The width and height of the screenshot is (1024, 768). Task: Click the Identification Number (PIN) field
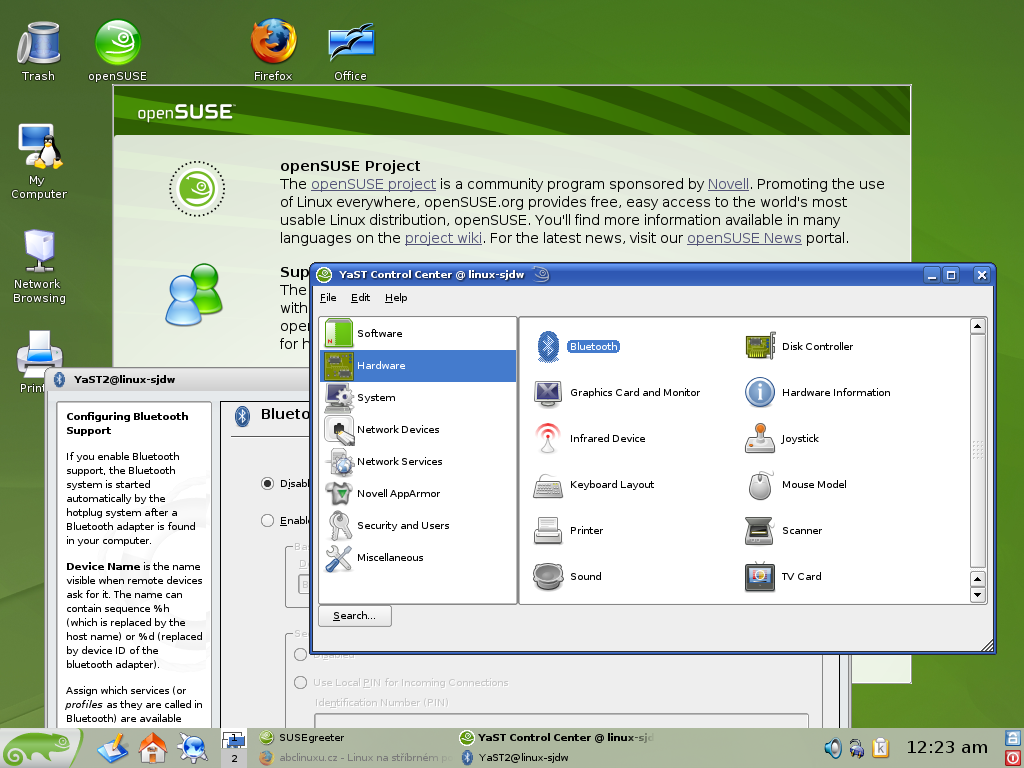tap(562, 721)
